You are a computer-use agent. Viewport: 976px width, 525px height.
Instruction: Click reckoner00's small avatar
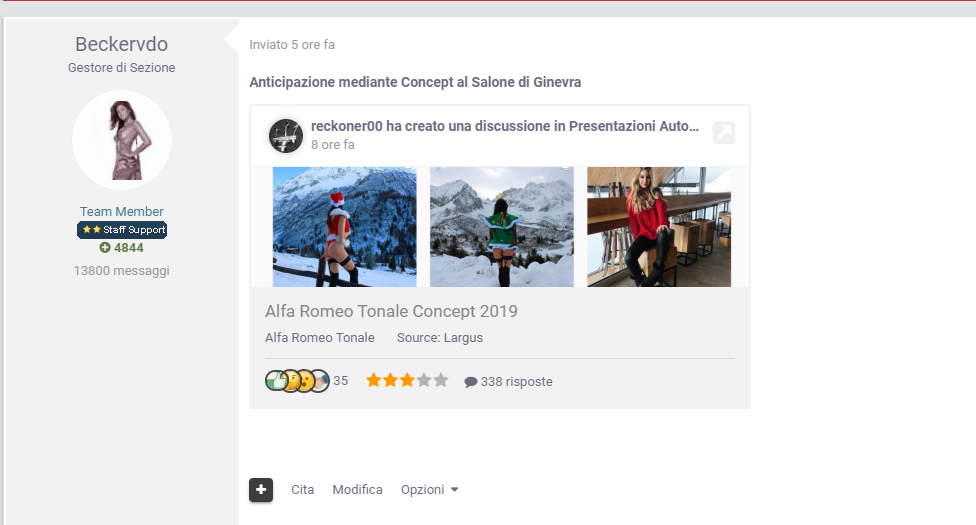coord(286,136)
